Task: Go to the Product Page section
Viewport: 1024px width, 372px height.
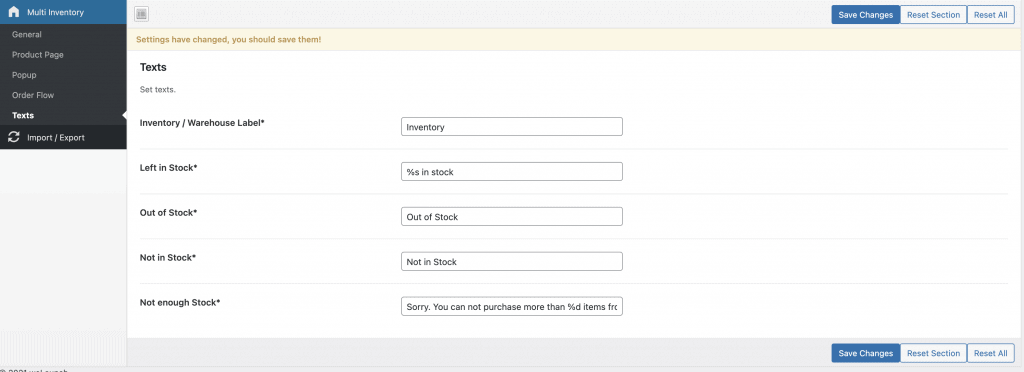Action: click(x=38, y=55)
